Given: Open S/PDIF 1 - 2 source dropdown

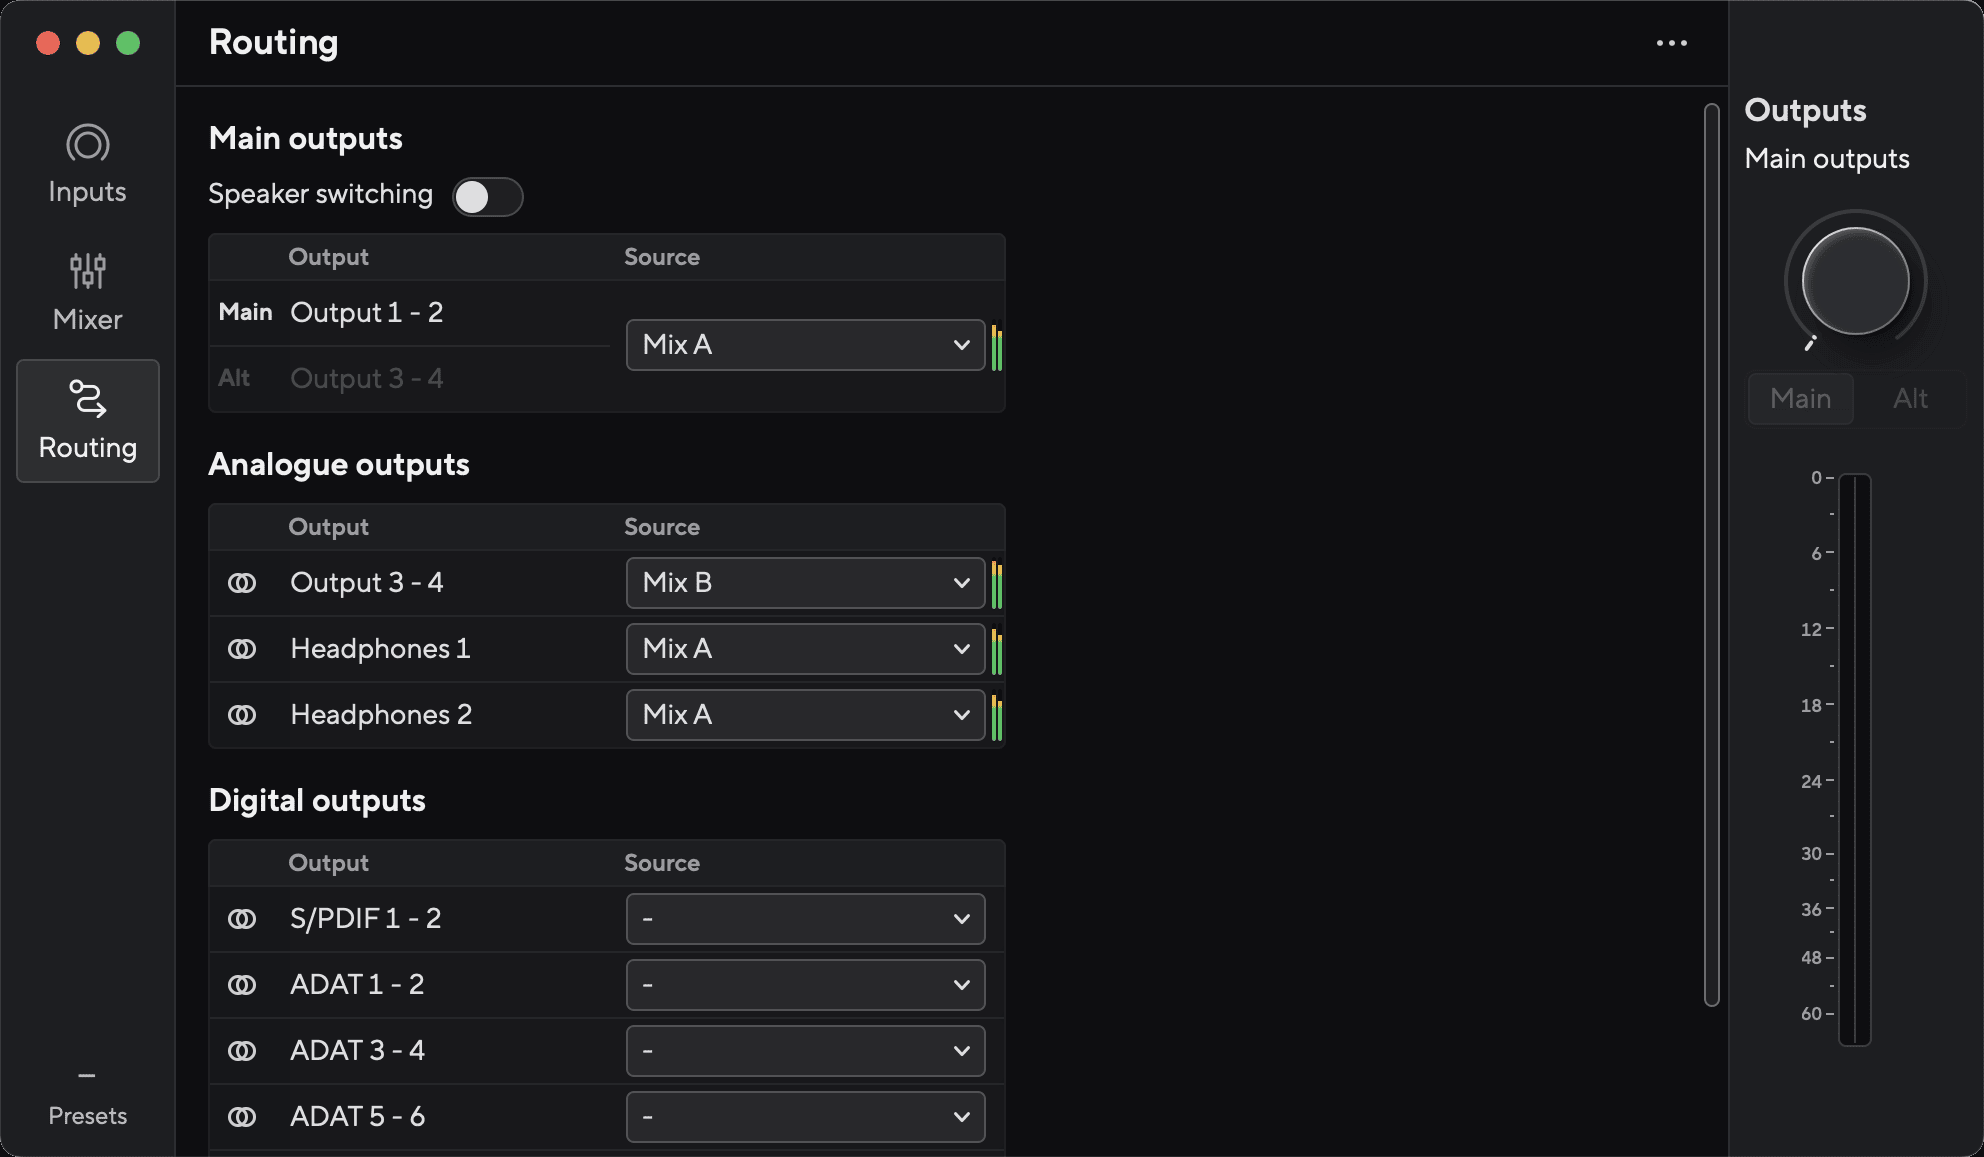Looking at the screenshot, I should tap(805, 919).
